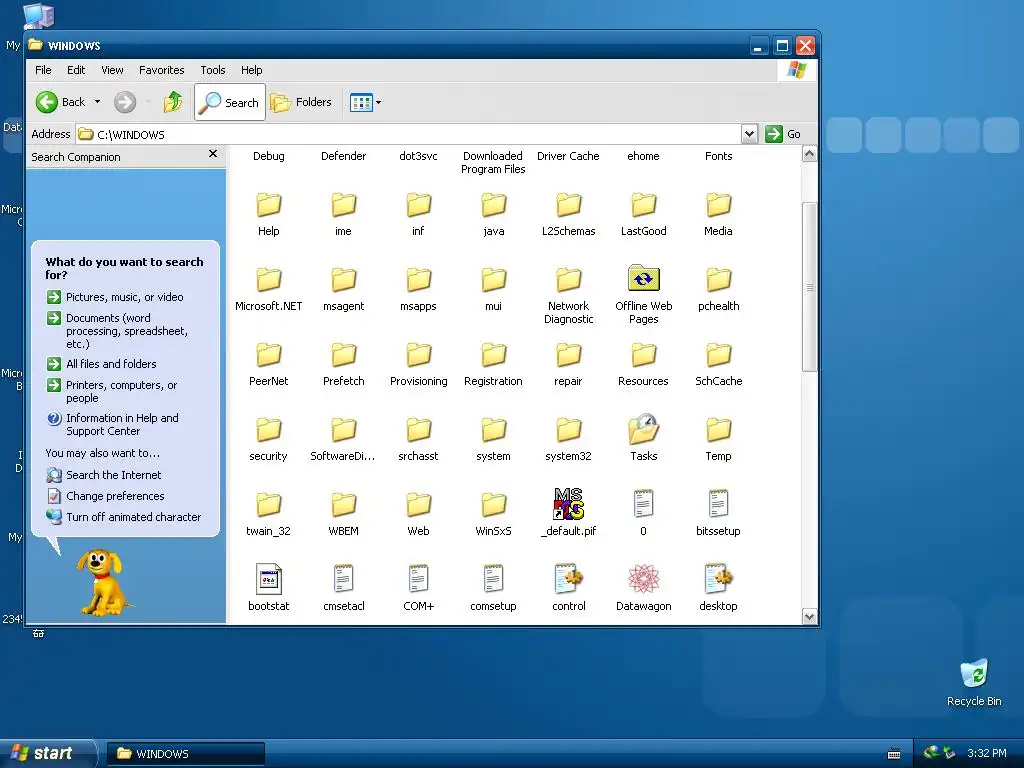This screenshot has height=768, width=1024.
Task: Open the Tools menu
Action: coord(212,70)
